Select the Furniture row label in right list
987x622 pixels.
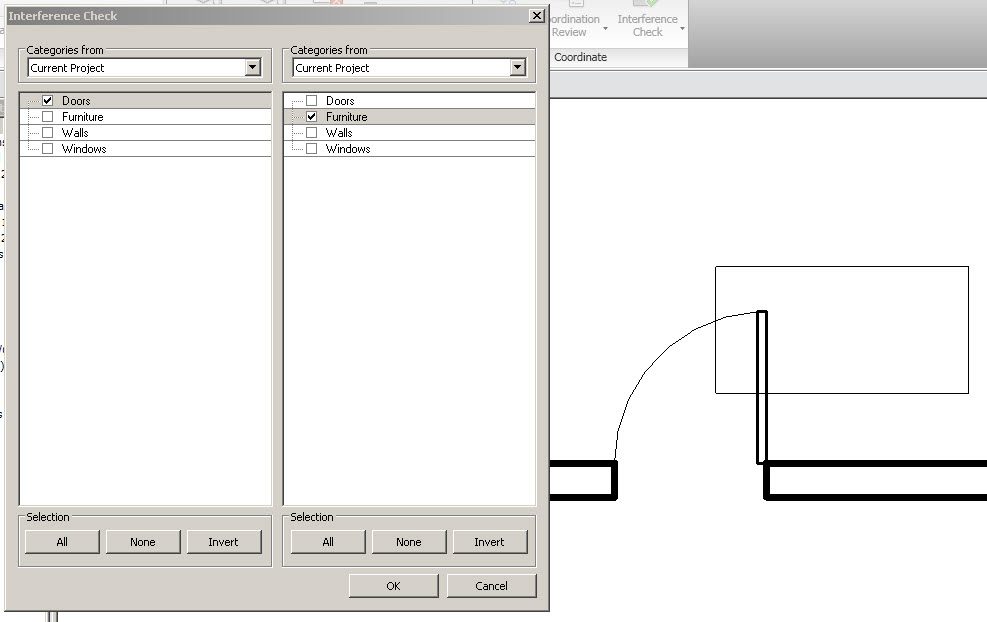pyautogui.click(x=347, y=117)
